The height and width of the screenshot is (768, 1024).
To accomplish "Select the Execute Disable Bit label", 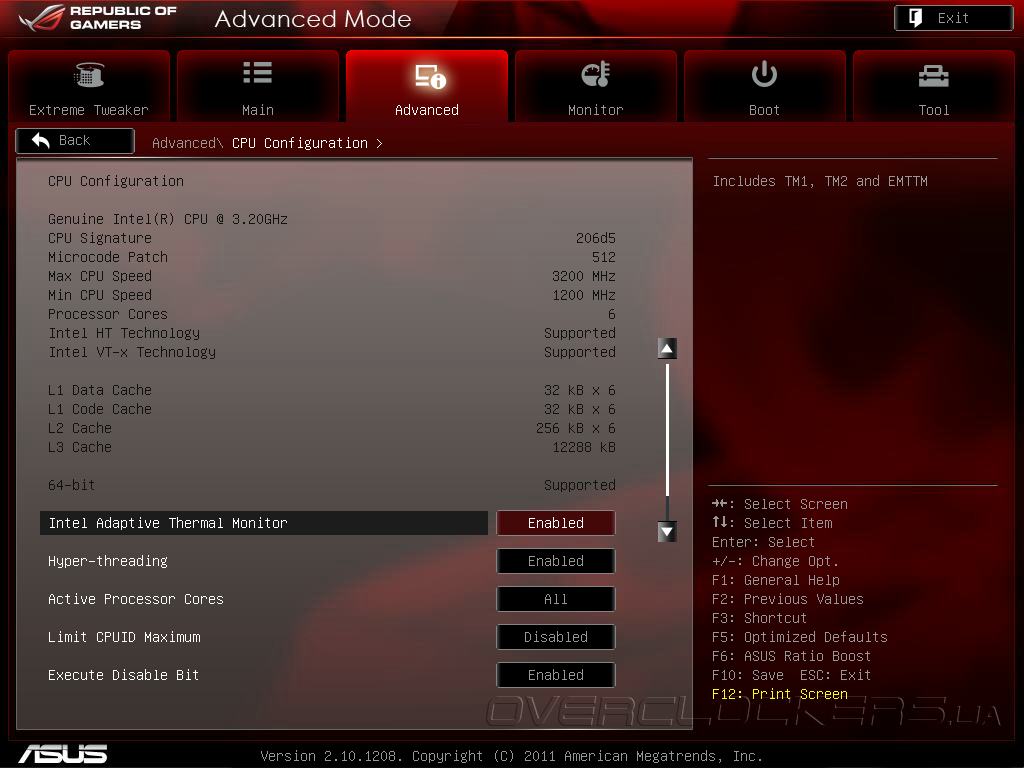I will (123, 675).
